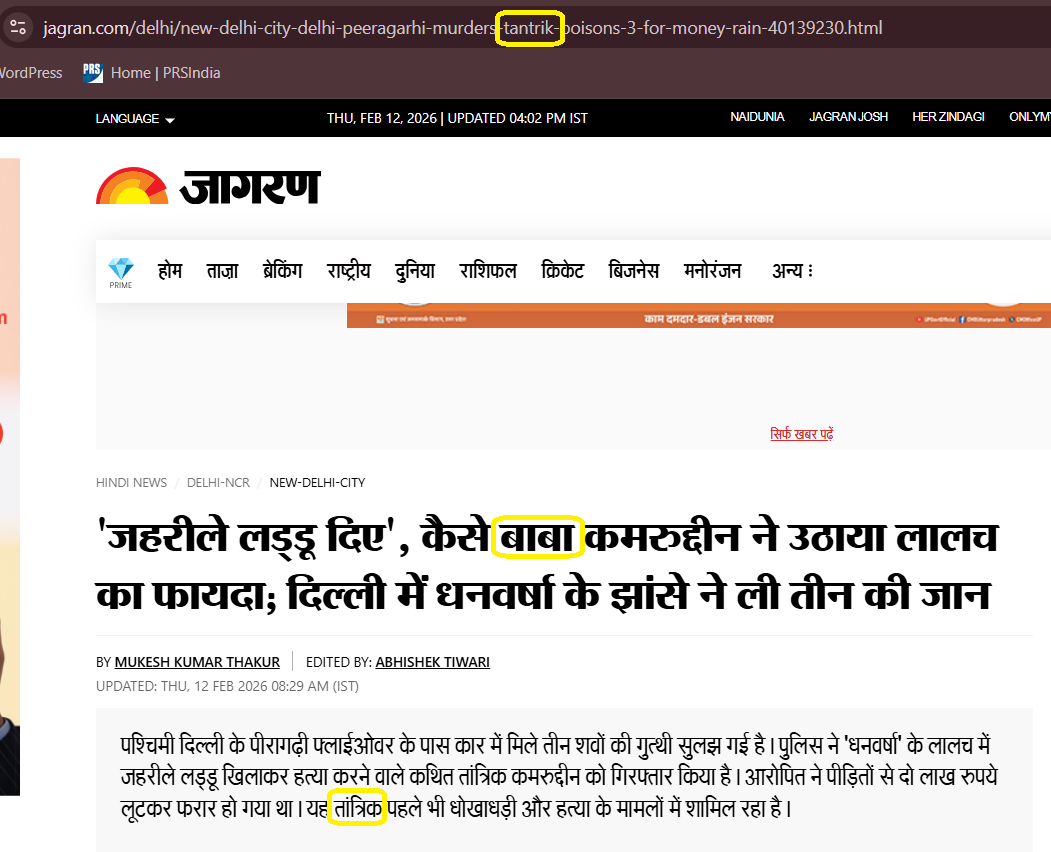
Task: Click the PRSIndia bookmark favicon
Action: [x=93, y=72]
